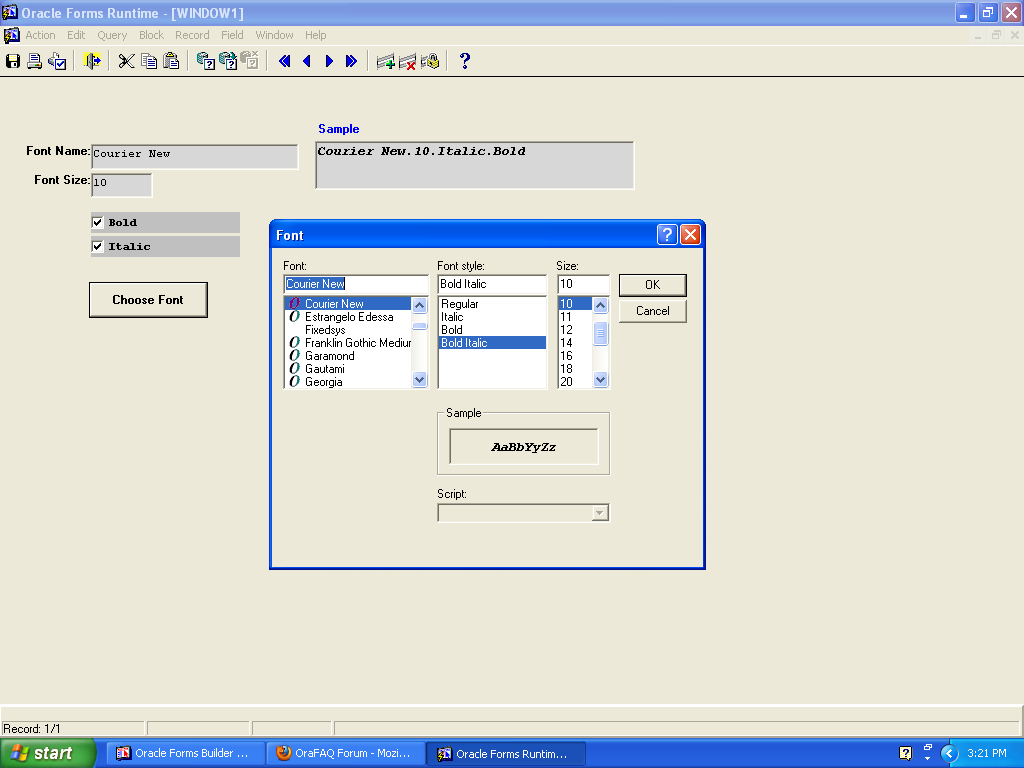Switch to OraFAQ Forum Mozilla taskbar item

(346, 754)
